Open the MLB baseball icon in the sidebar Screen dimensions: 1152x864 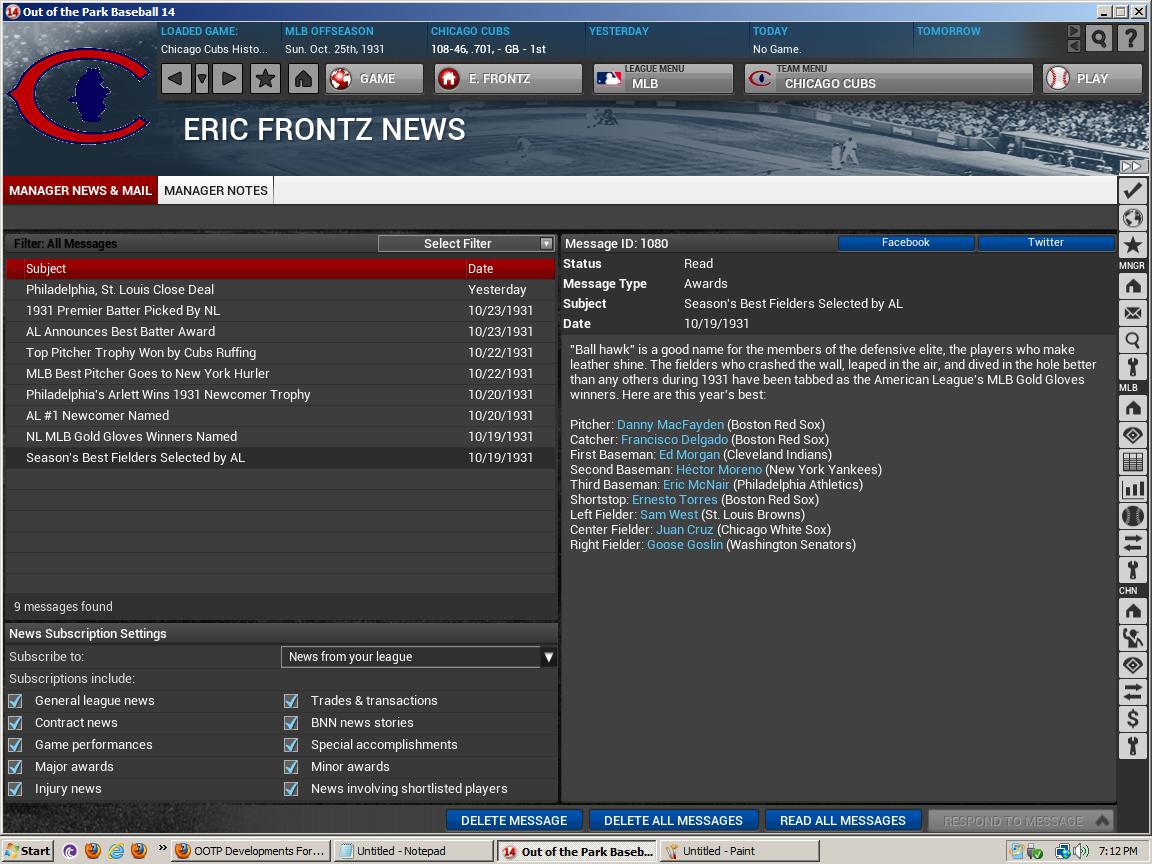(1132, 516)
